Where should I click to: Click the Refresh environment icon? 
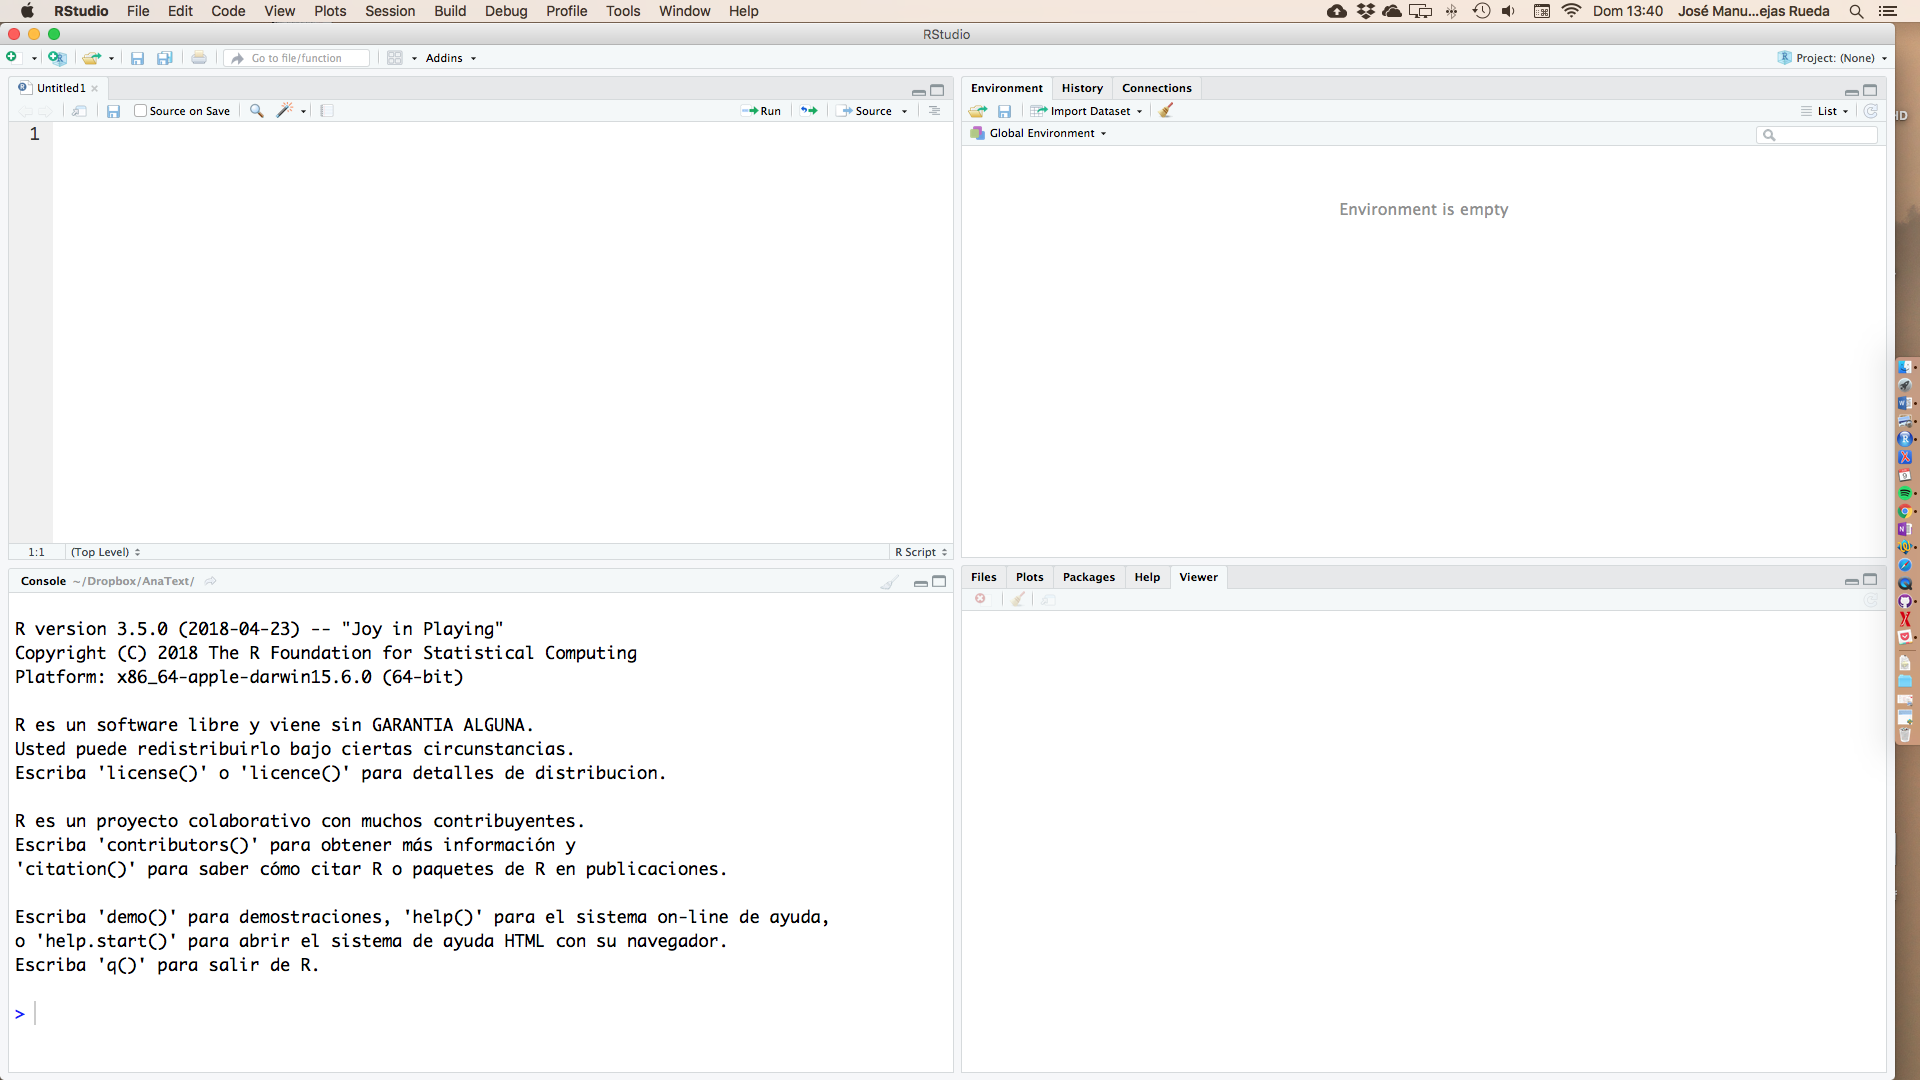(1870, 111)
